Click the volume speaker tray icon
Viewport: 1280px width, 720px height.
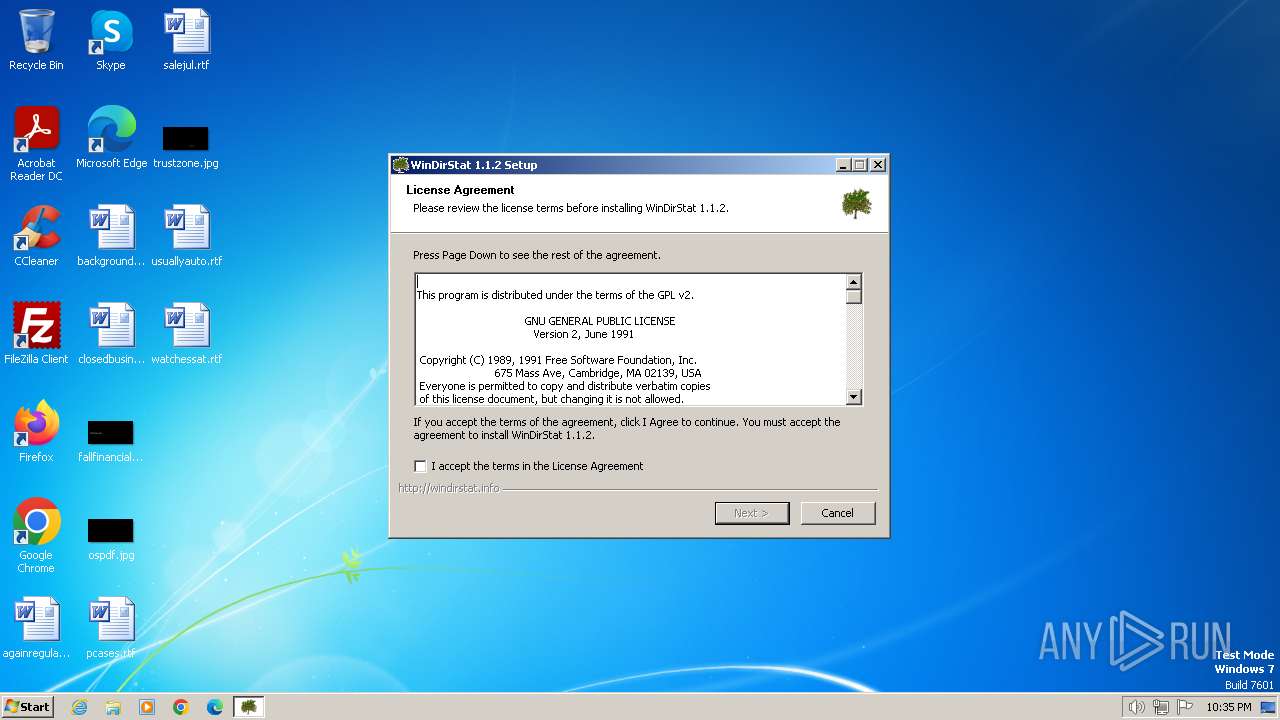[x=1136, y=707]
